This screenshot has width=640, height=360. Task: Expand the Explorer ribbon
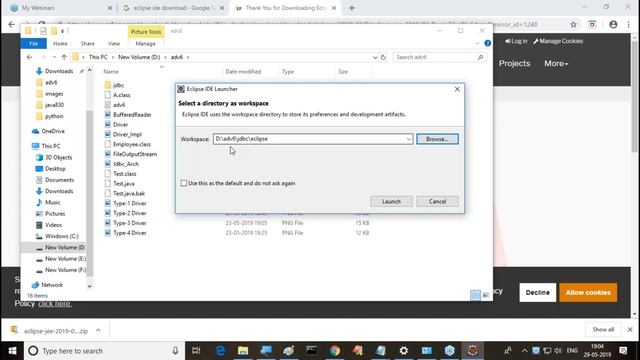click(477, 43)
